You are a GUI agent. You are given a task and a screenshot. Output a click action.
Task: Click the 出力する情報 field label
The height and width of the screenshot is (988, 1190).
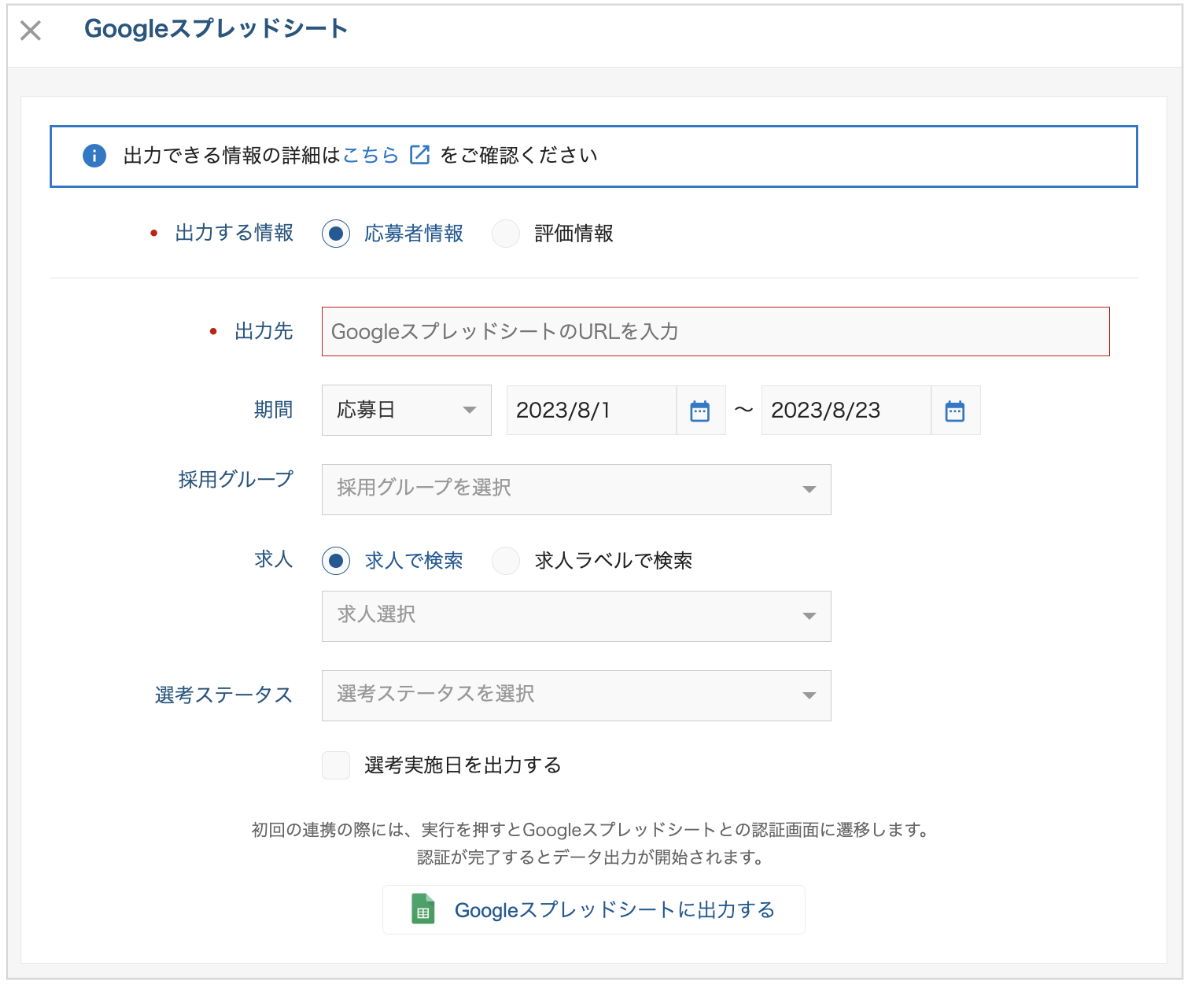click(234, 233)
